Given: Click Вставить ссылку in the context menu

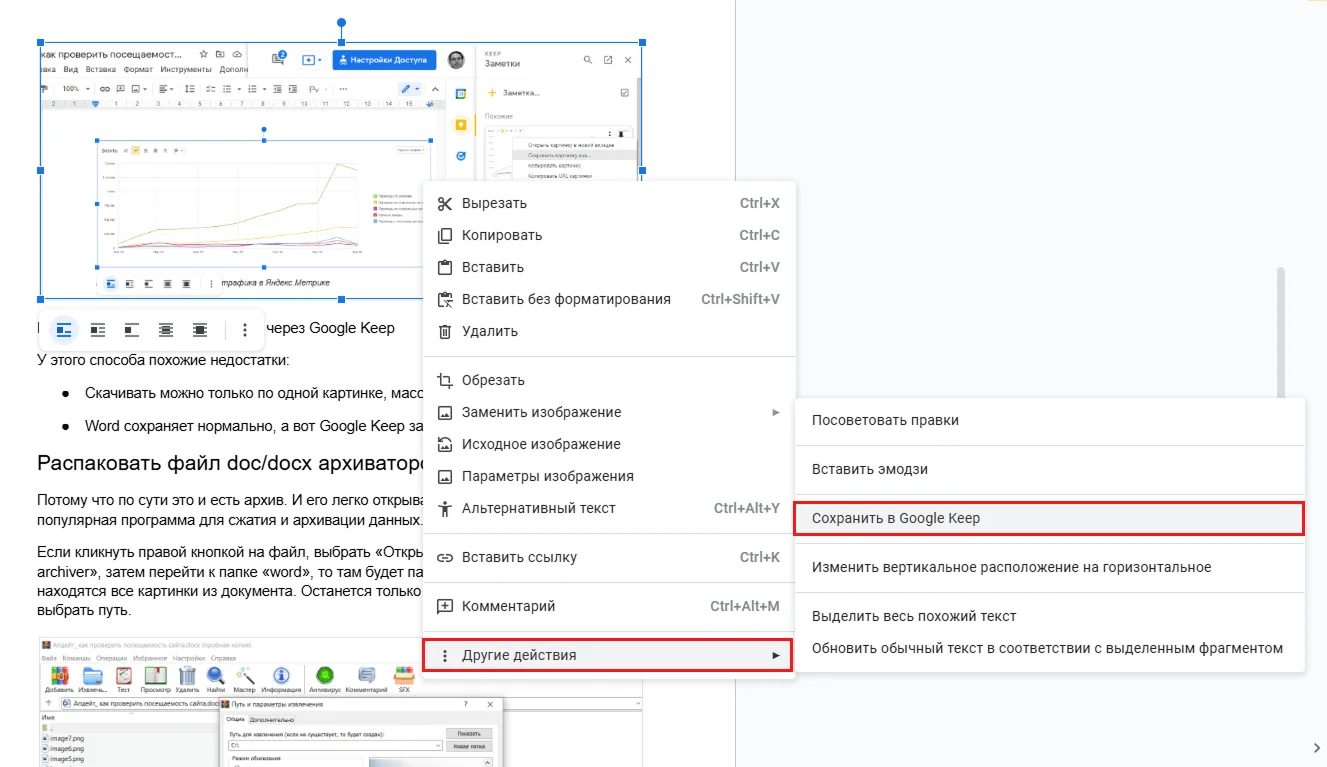Looking at the screenshot, I should [609, 557].
